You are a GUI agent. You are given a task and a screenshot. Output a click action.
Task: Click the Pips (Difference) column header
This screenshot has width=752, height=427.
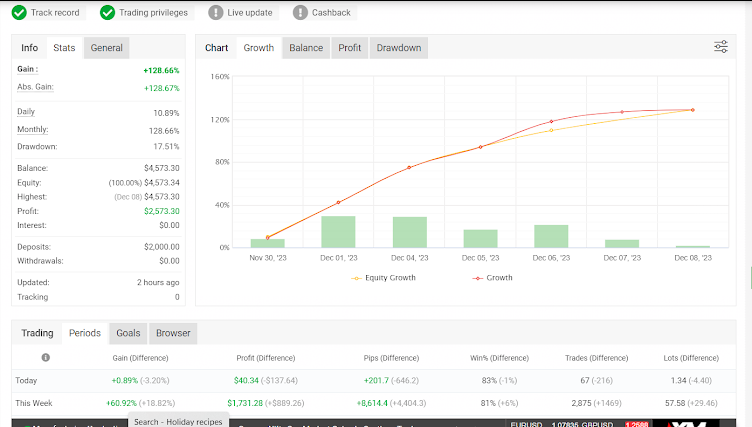391,358
